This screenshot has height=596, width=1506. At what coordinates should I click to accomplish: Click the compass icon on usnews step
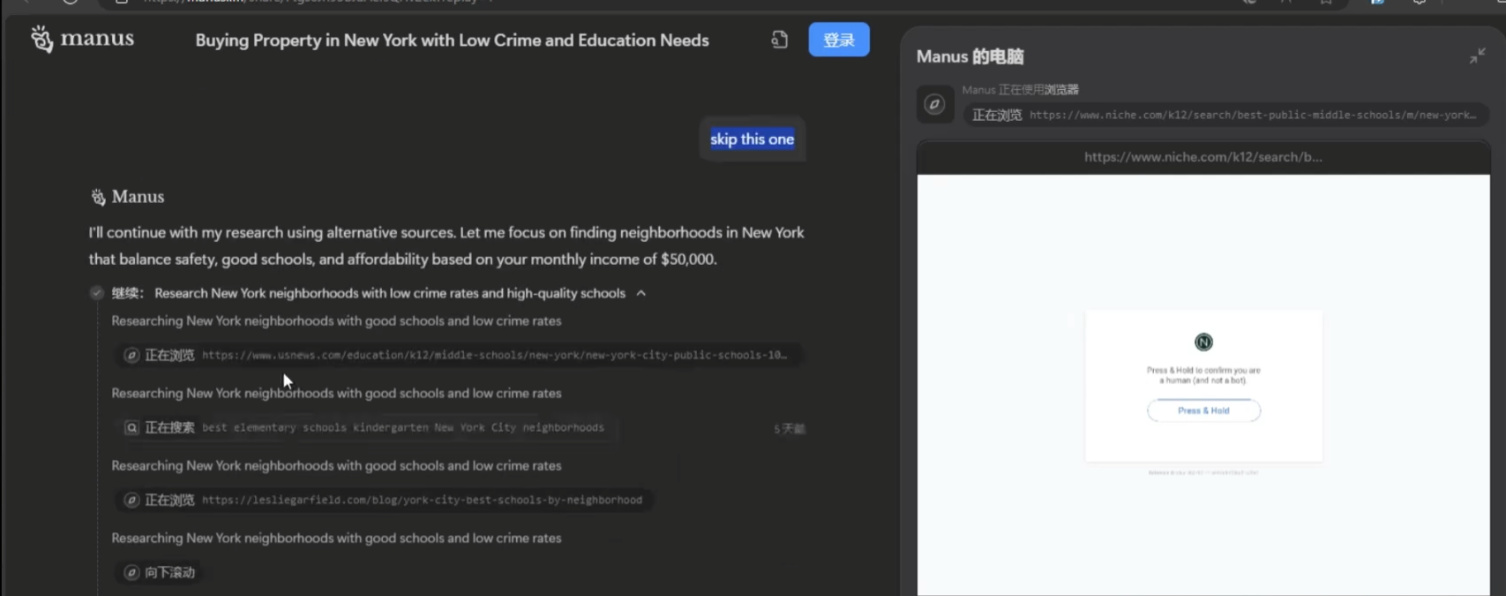[x=131, y=355]
